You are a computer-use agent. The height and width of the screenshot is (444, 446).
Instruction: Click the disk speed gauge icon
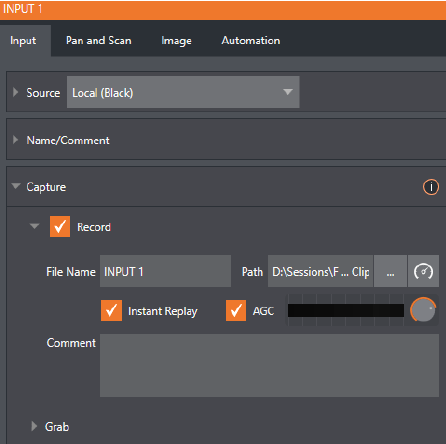[423, 271]
